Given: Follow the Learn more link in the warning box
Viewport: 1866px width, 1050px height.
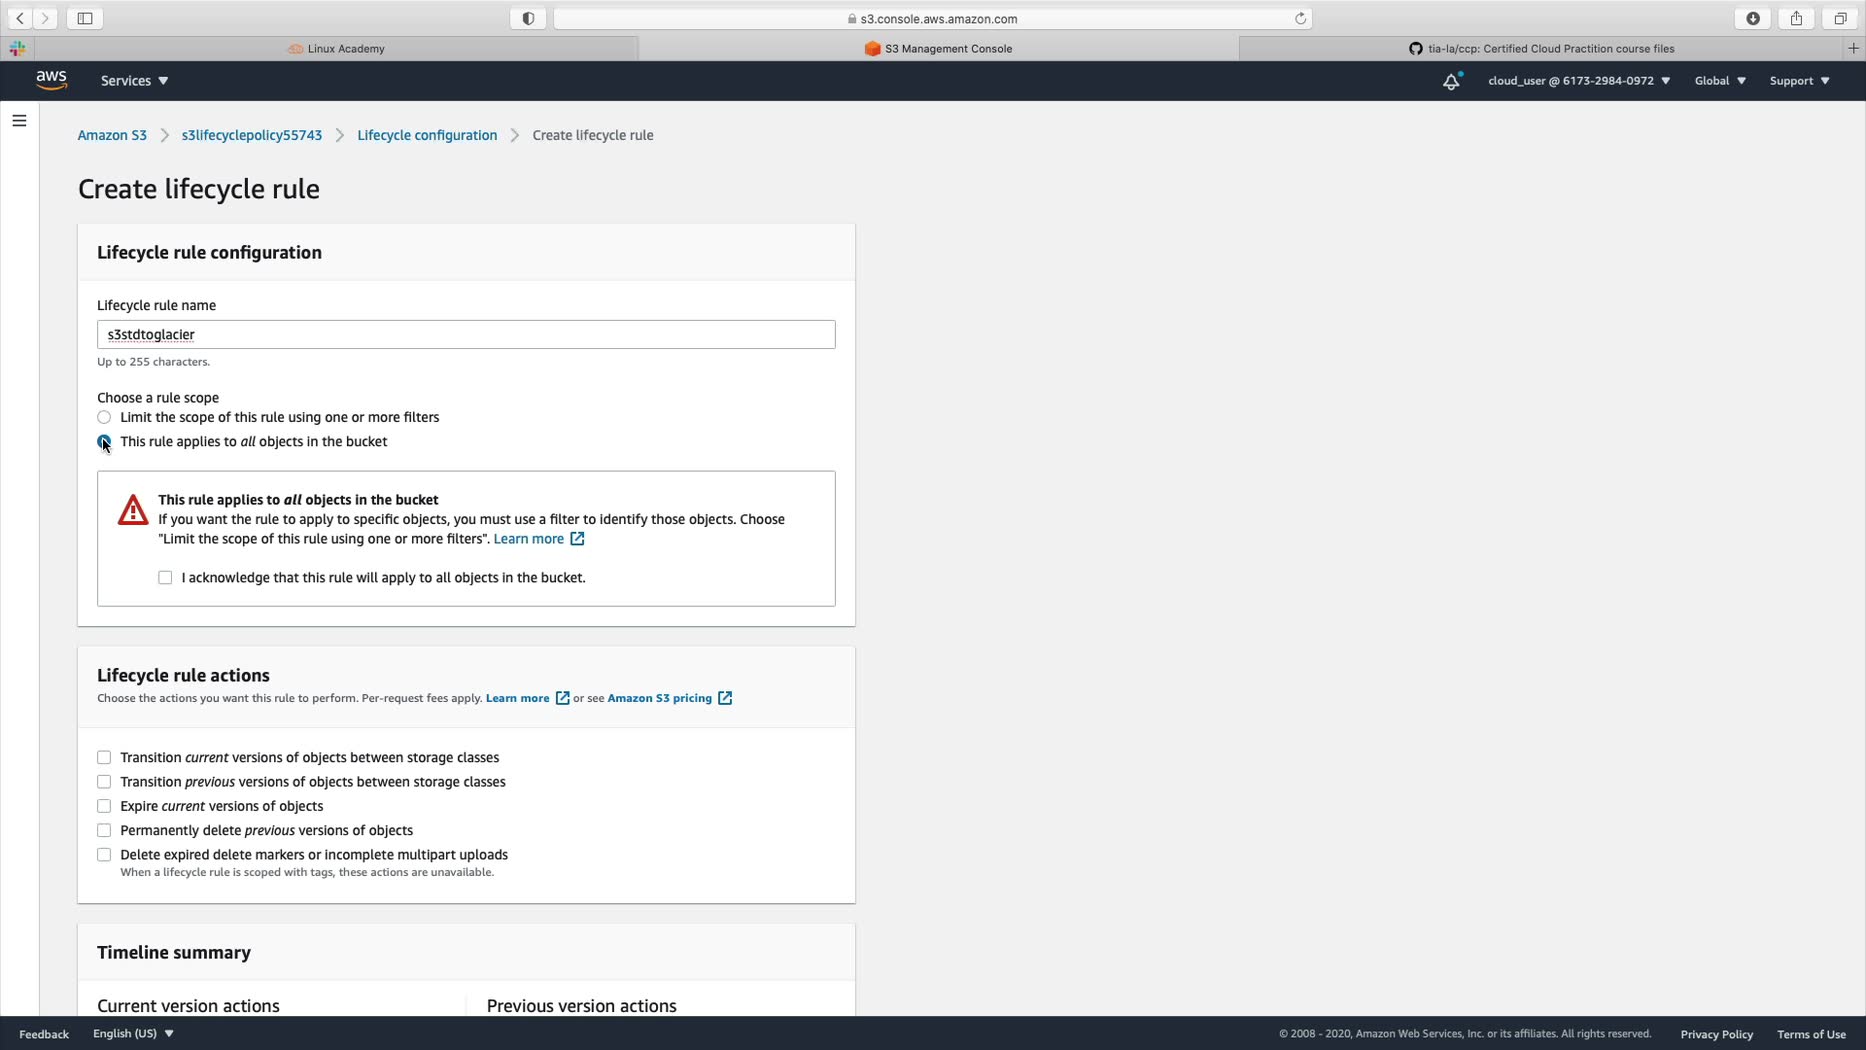Looking at the screenshot, I should pyautogui.click(x=529, y=539).
